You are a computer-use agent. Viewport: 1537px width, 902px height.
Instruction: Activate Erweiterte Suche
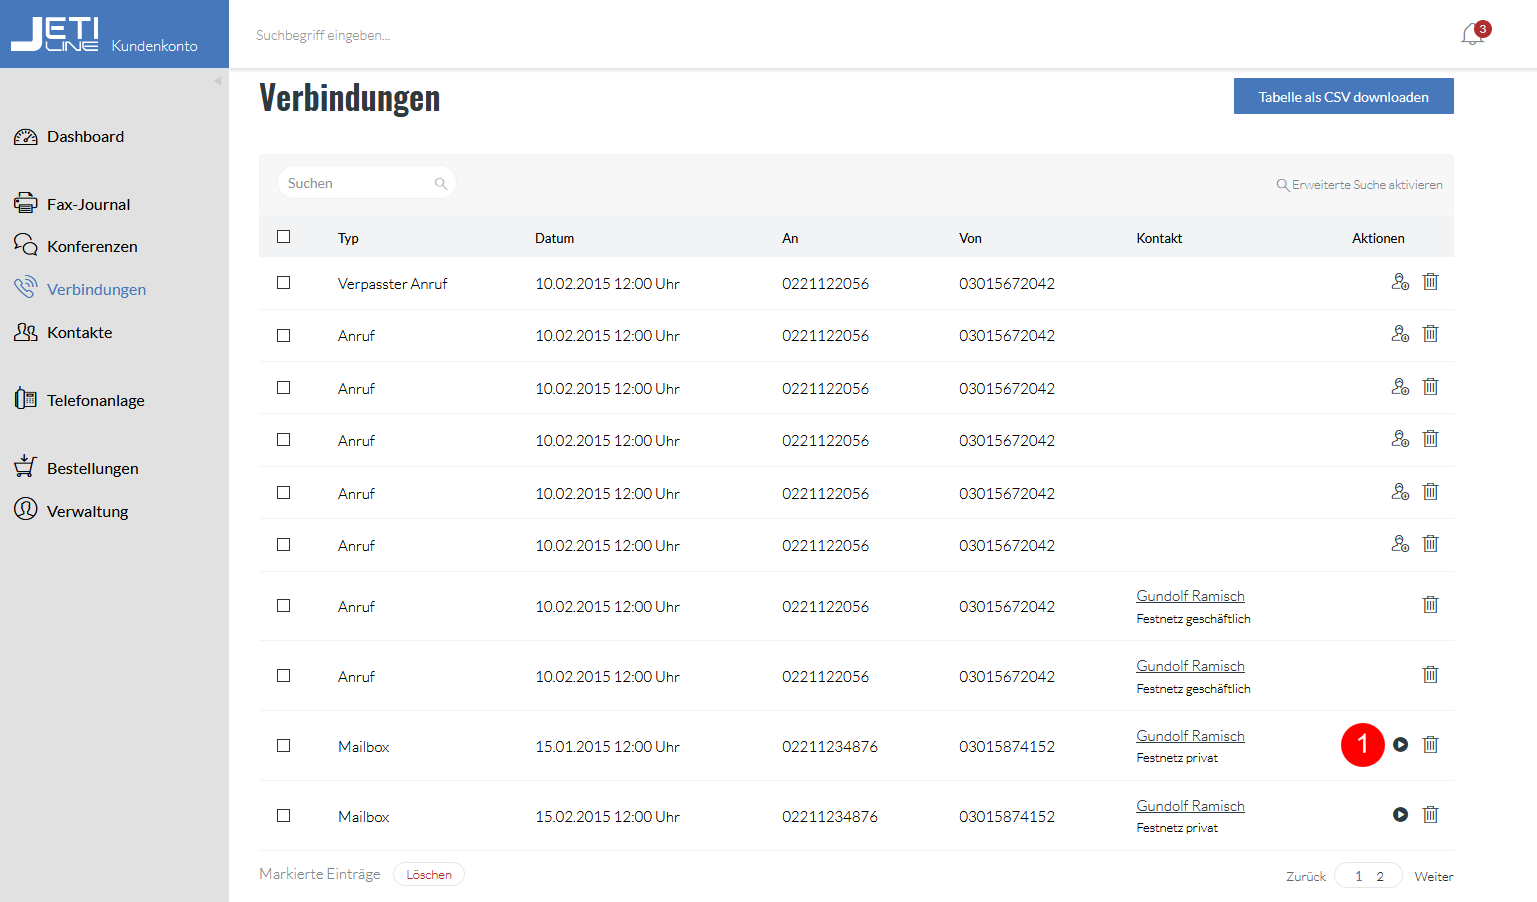(x=1359, y=185)
